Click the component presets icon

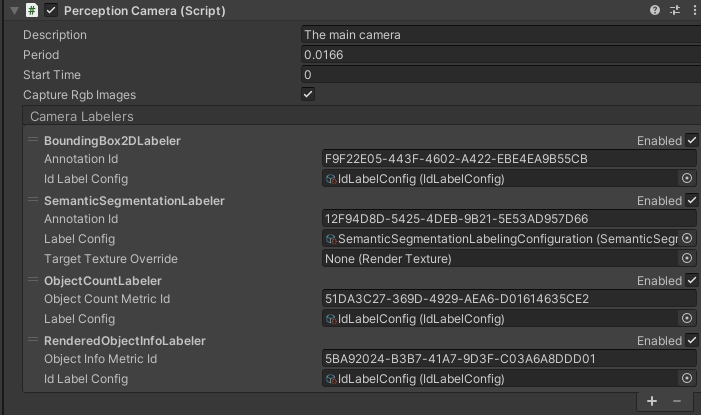point(673,10)
